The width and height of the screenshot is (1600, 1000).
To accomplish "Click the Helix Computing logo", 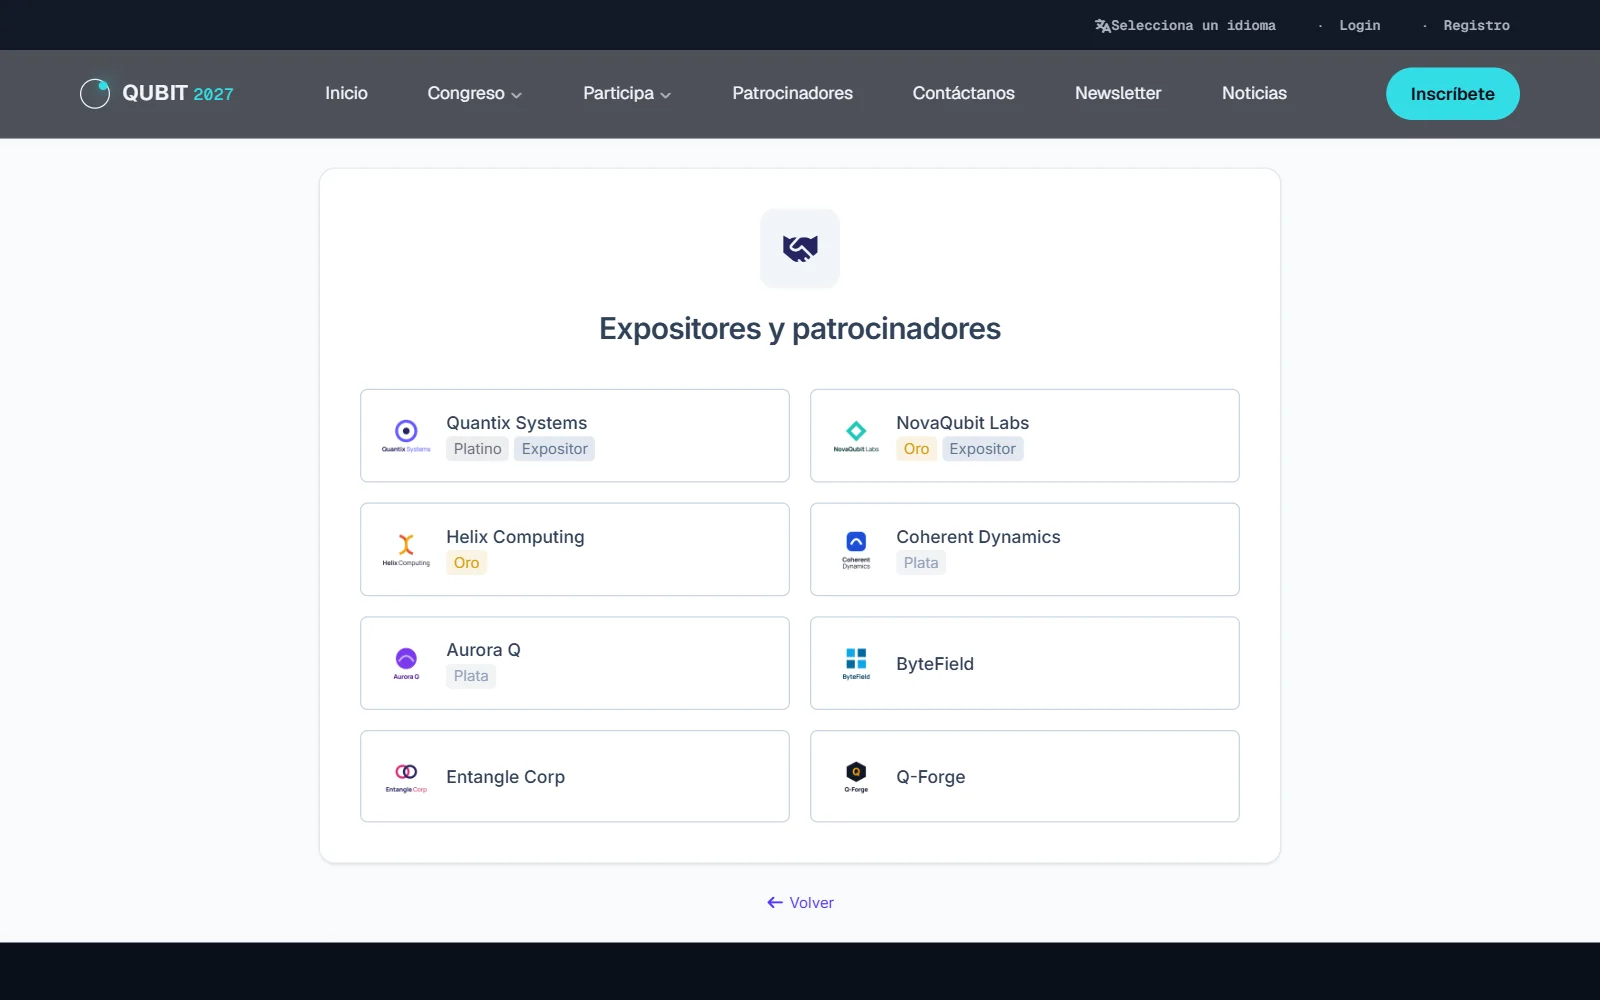I will 406,550.
